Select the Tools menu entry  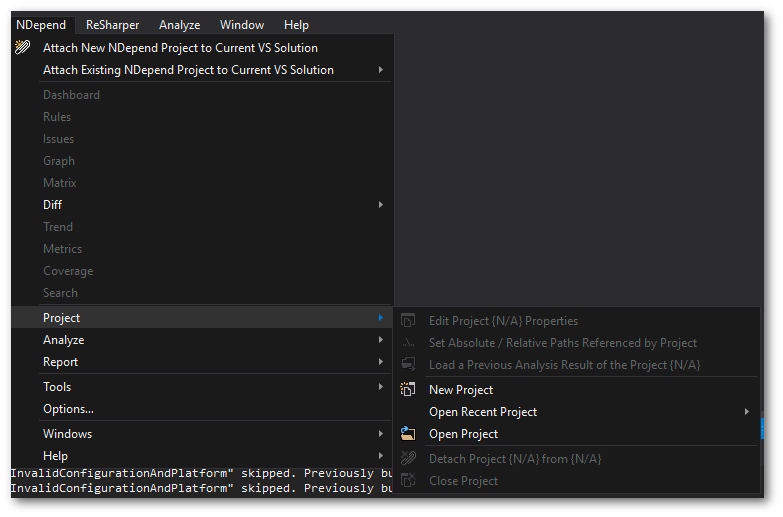pos(202,387)
